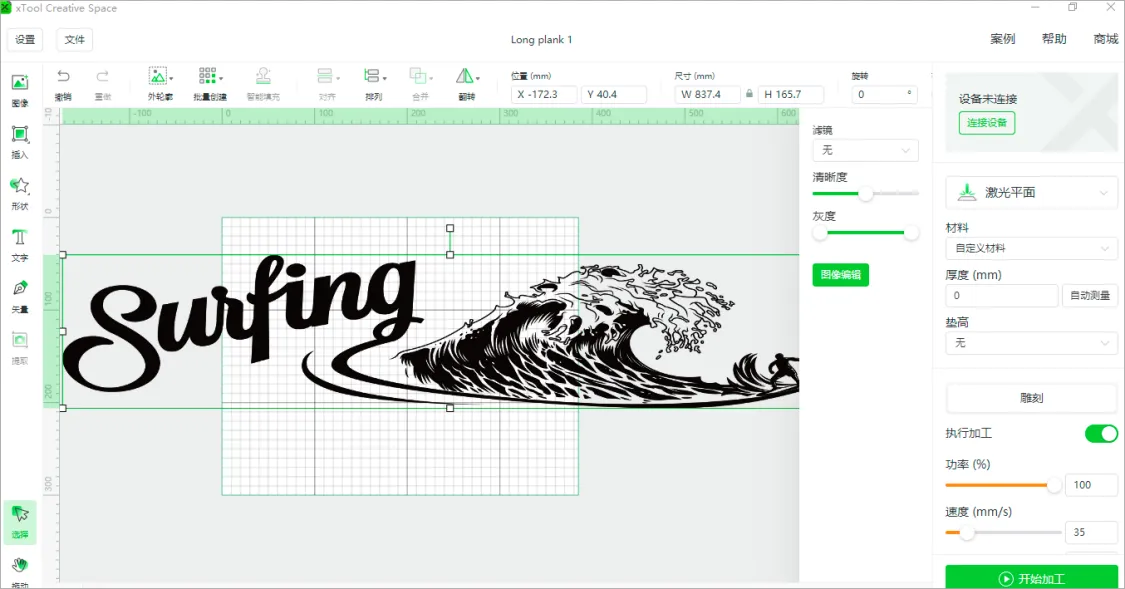Activate the 选择 (select) arrow tool
1125x589 pixels.
[20, 522]
